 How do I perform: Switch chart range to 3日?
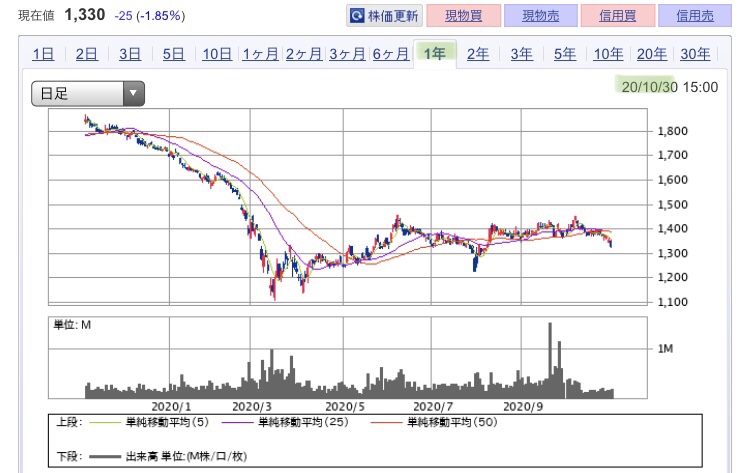coord(130,54)
